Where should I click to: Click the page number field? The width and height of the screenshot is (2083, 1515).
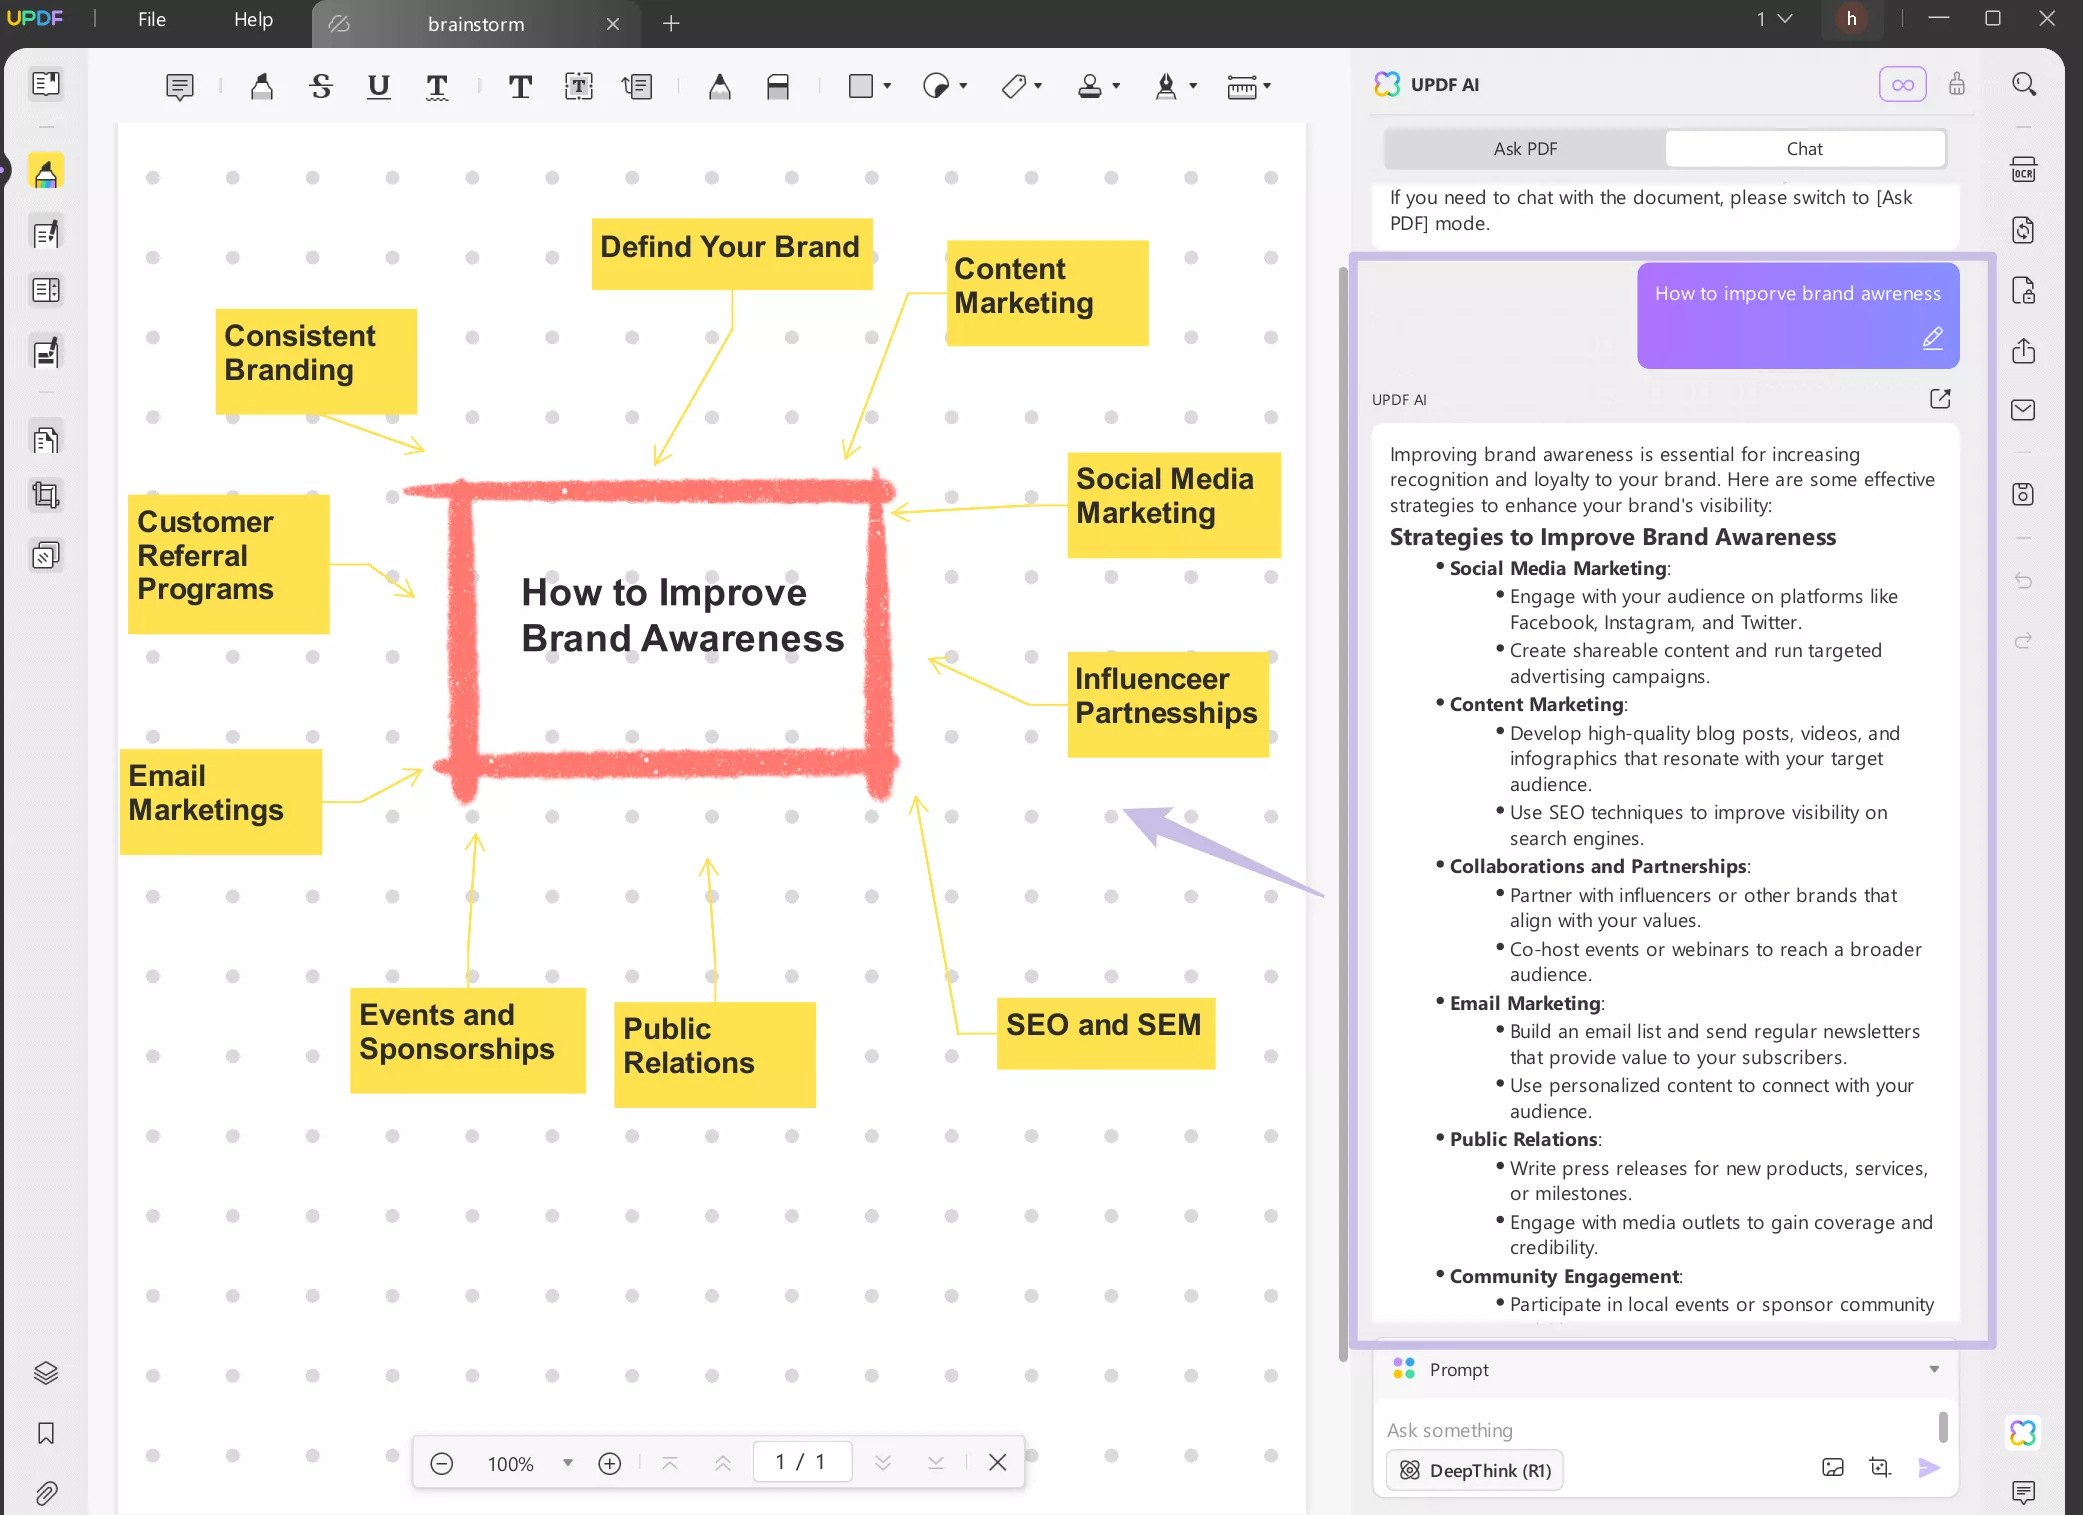tap(802, 1462)
